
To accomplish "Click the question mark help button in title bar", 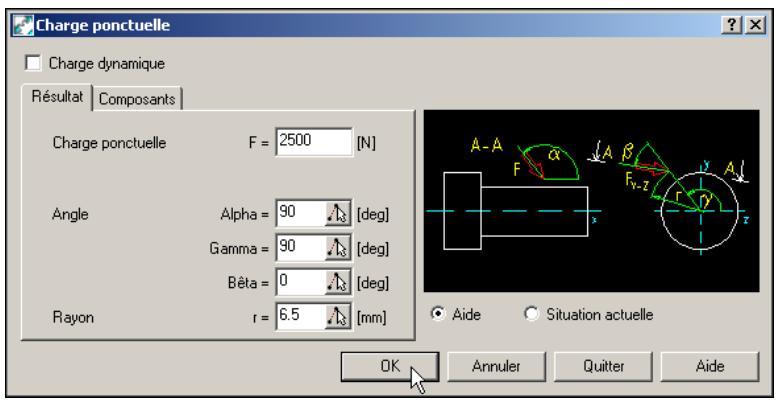I will pyautogui.click(x=732, y=25).
